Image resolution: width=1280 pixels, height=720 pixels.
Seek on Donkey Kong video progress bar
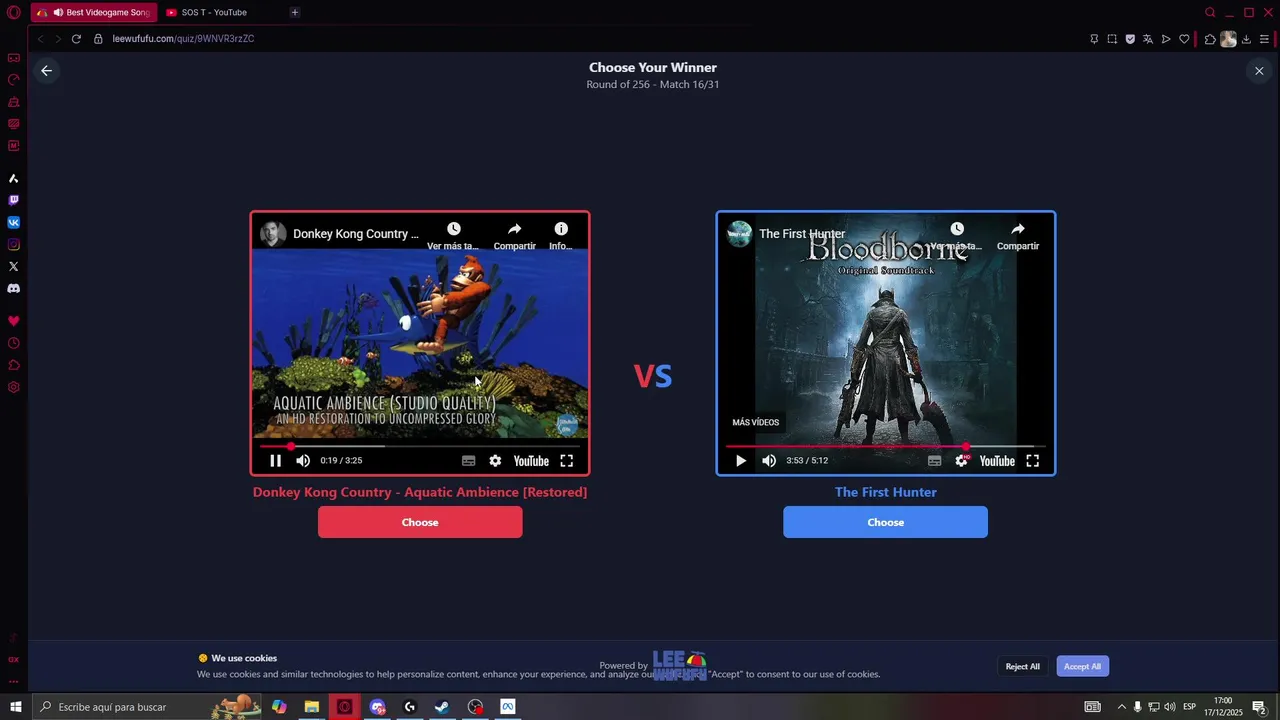point(420,446)
